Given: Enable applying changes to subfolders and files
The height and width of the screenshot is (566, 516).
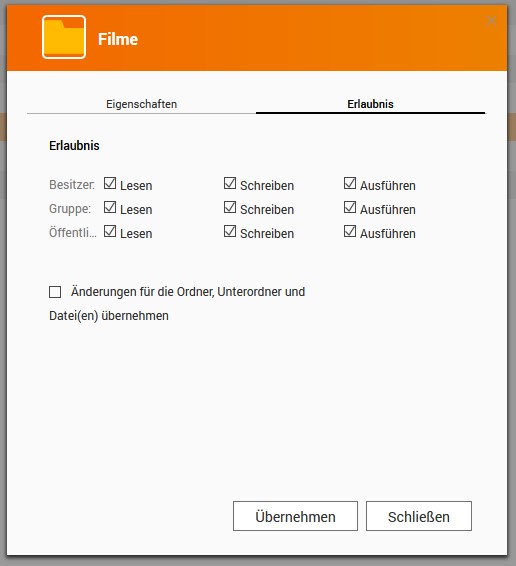Looking at the screenshot, I should click(55, 292).
